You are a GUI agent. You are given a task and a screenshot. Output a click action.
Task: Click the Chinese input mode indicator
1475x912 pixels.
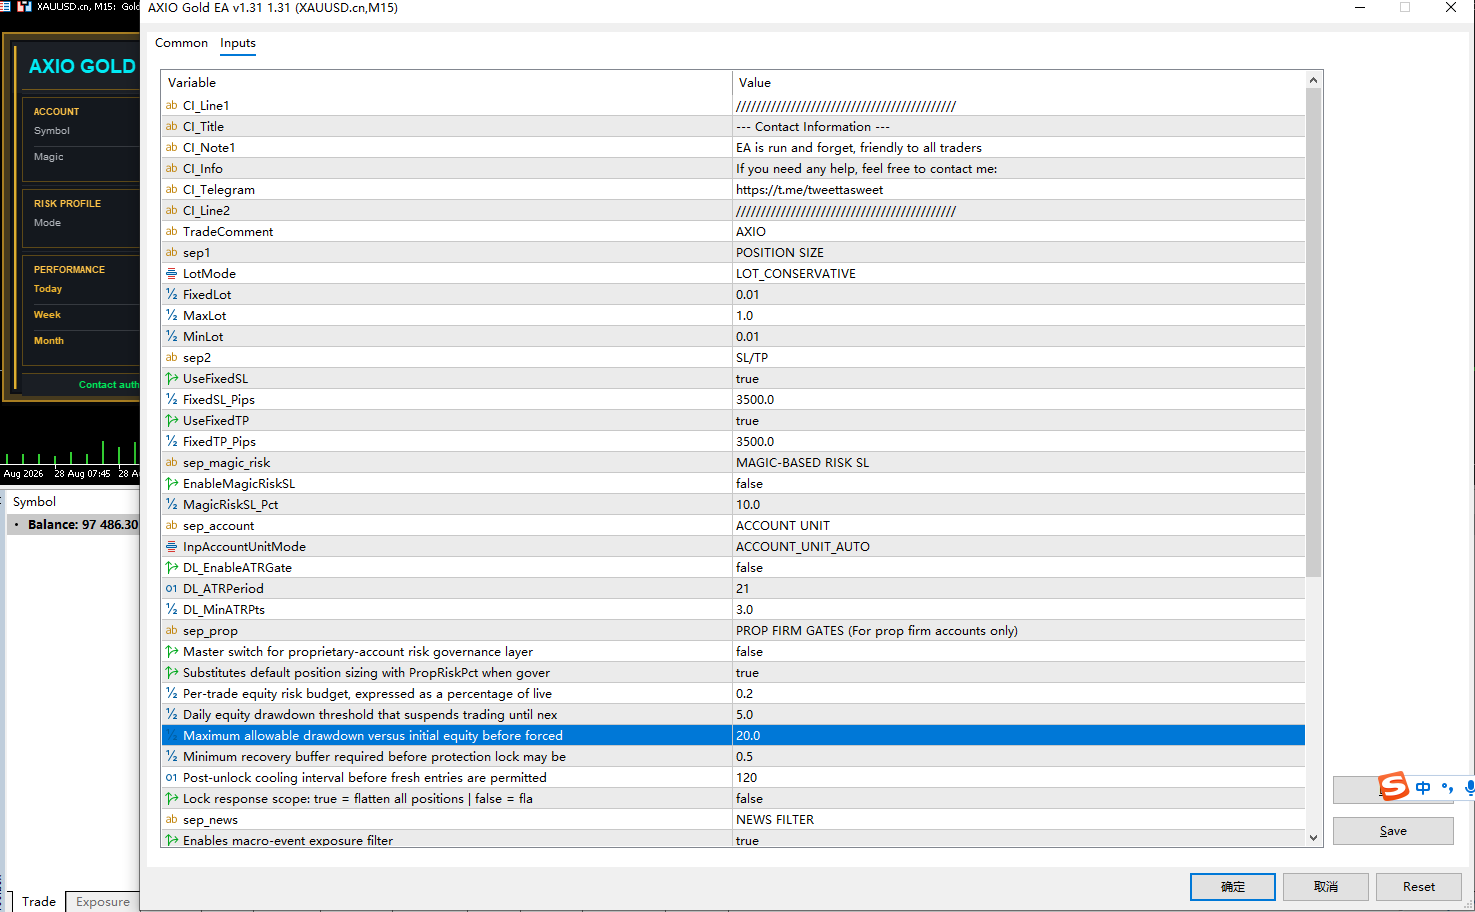coord(1422,788)
